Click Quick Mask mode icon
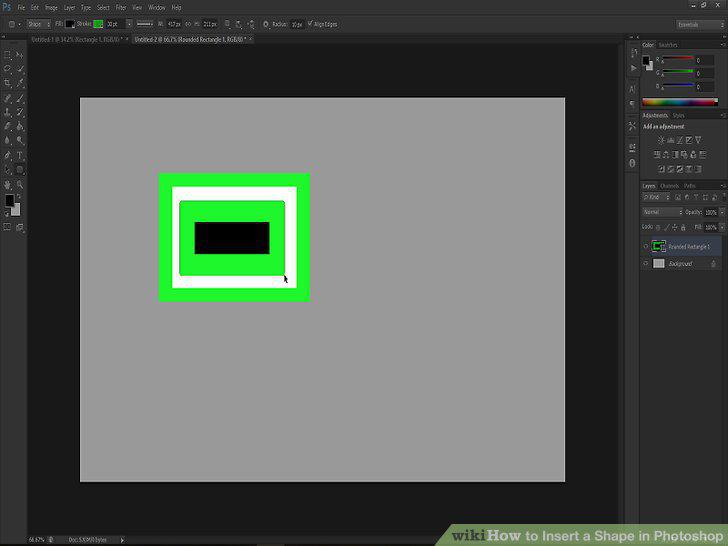This screenshot has height=546, width=728. [7, 227]
